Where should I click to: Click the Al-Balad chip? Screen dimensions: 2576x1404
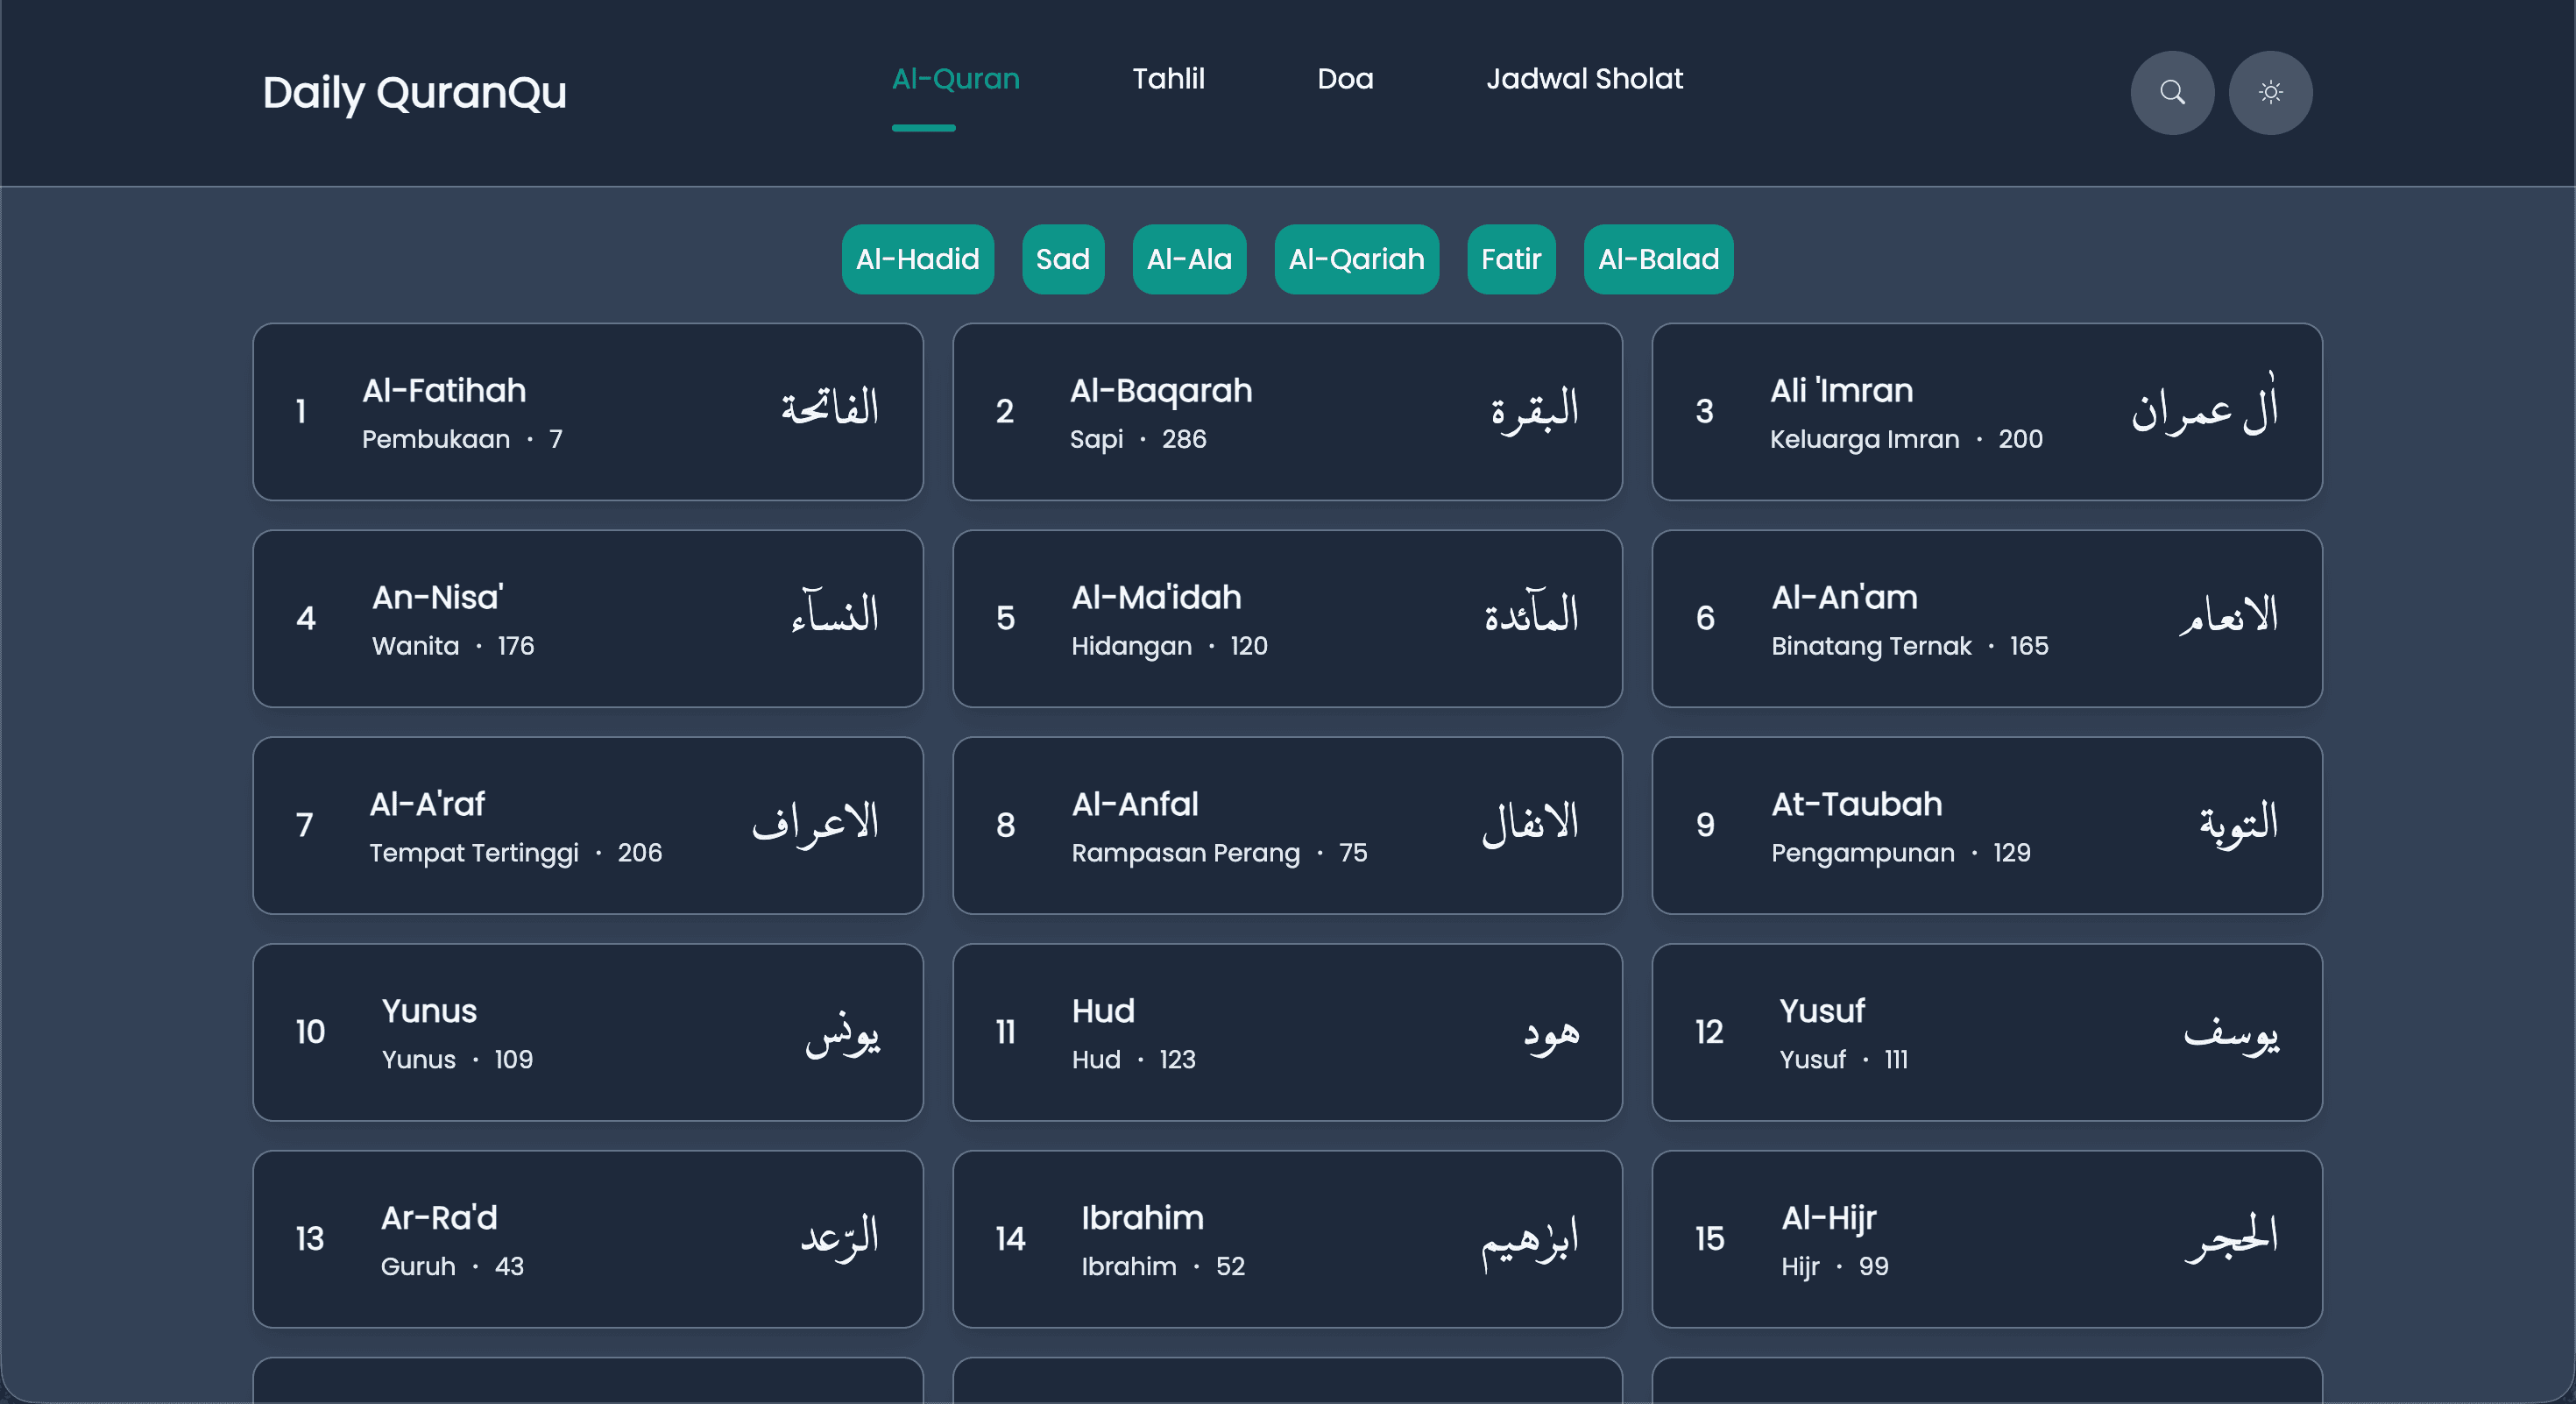click(x=1658, y=259)
